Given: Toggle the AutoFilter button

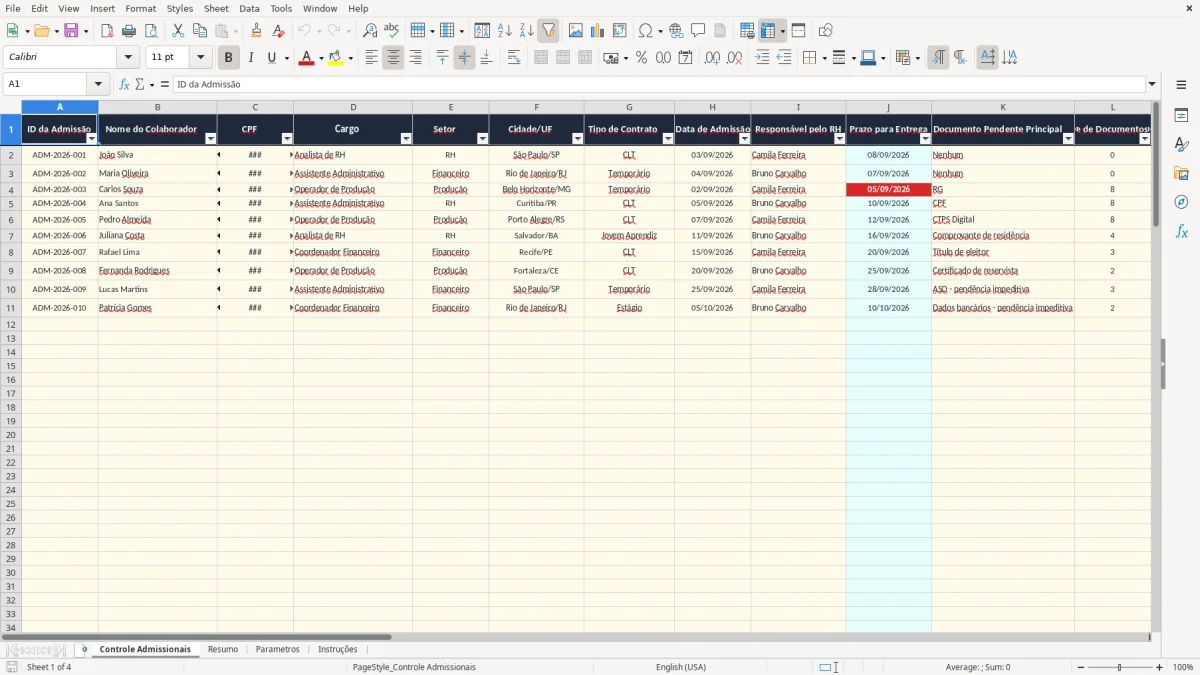Looking at the screenshot, I should tap(549, 31).
